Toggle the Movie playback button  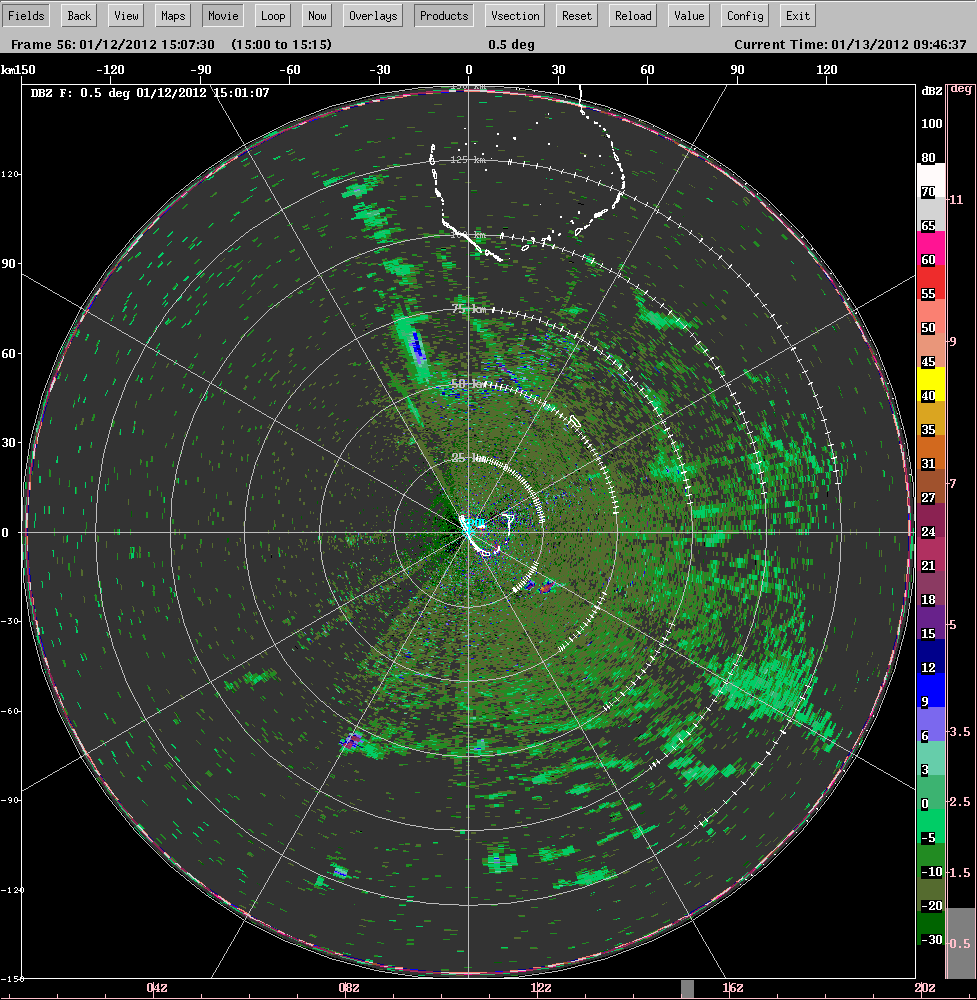223,16
